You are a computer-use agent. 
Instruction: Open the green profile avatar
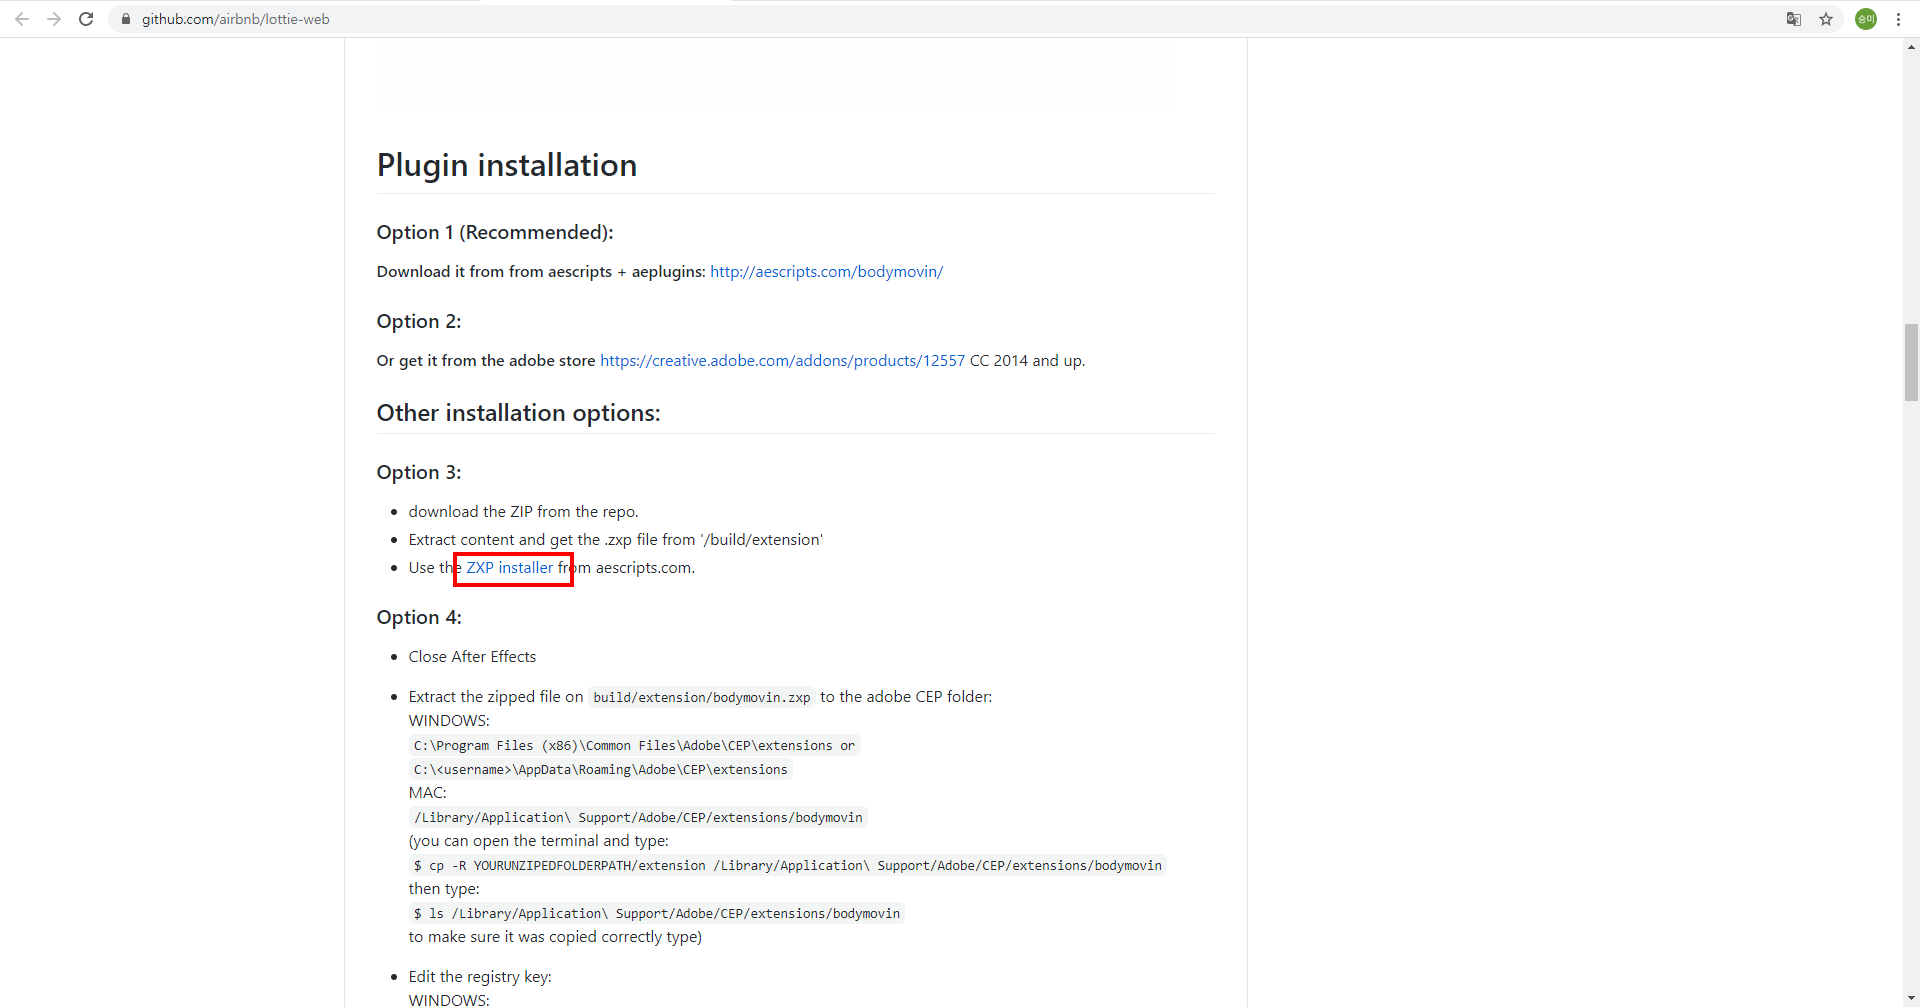click(1866, 19)
